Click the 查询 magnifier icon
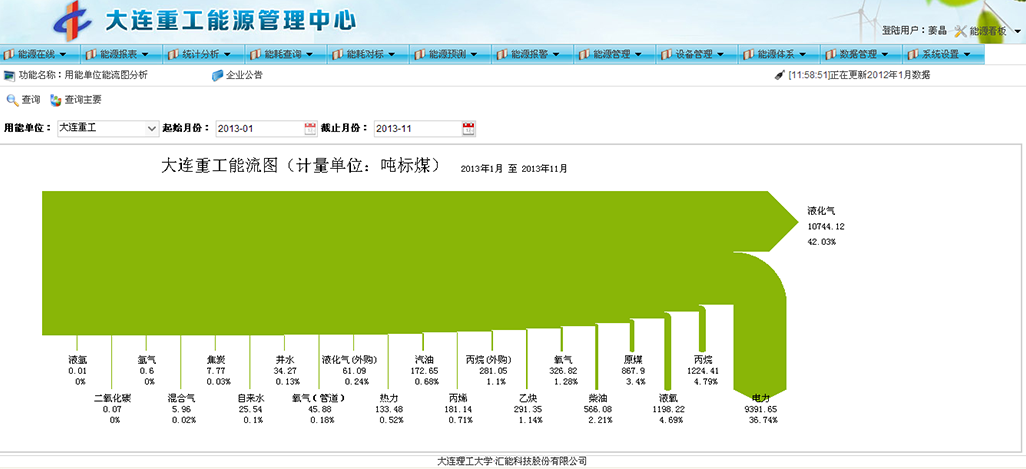Image resolution: width=1026 pixels, height=469 pixels. pyautogui.click(x=12, y=100)
